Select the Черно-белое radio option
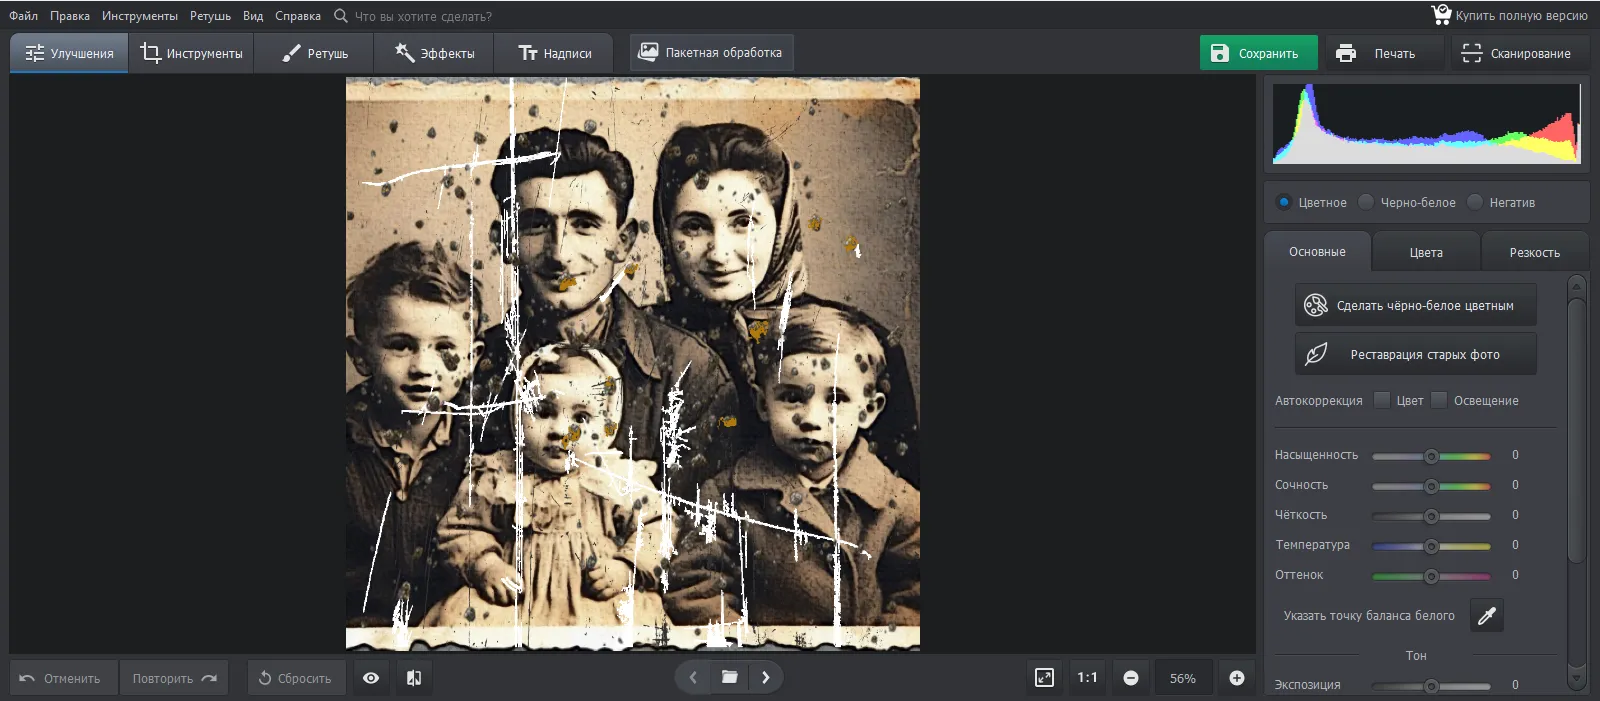1600x701 pixels. point(1366,202)
